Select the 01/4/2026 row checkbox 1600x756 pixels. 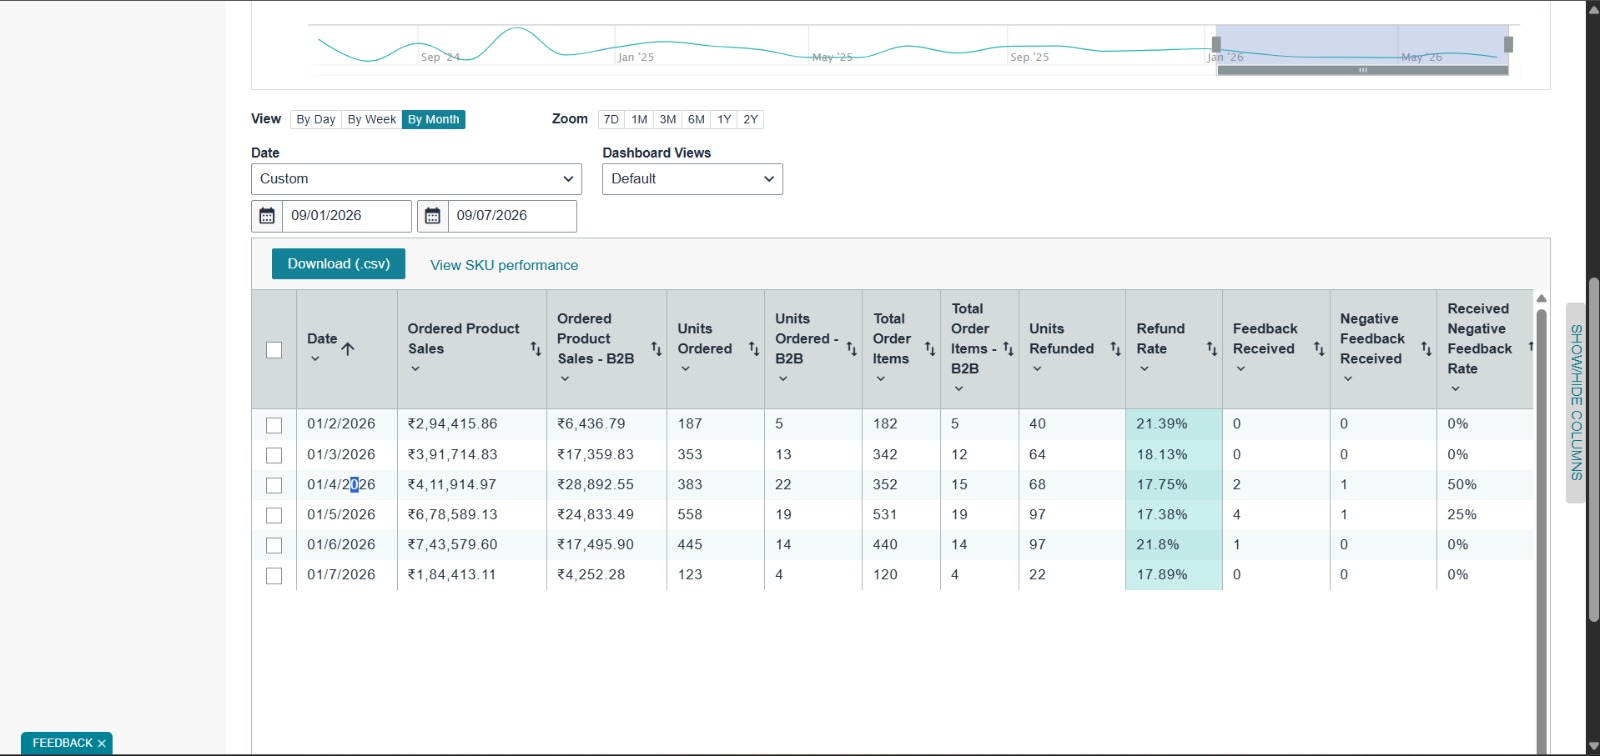coord(274,485)
